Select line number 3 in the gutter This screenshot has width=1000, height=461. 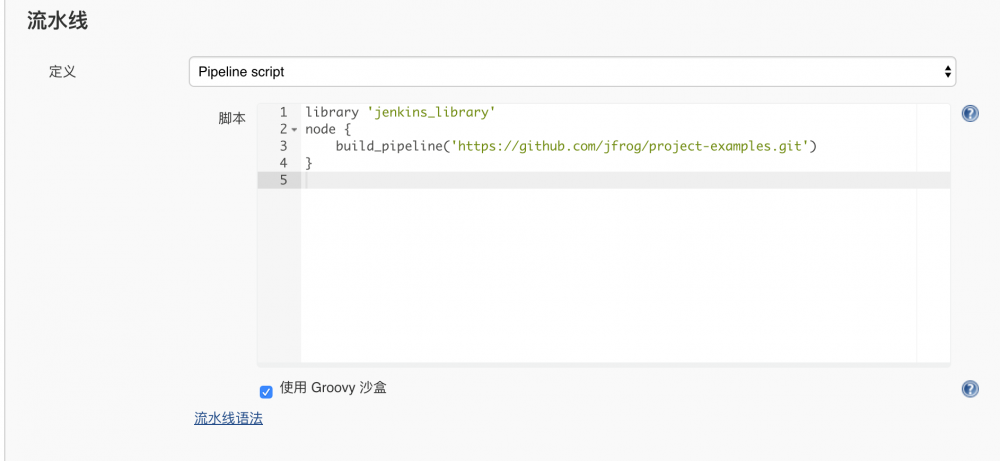coord(283,146)
